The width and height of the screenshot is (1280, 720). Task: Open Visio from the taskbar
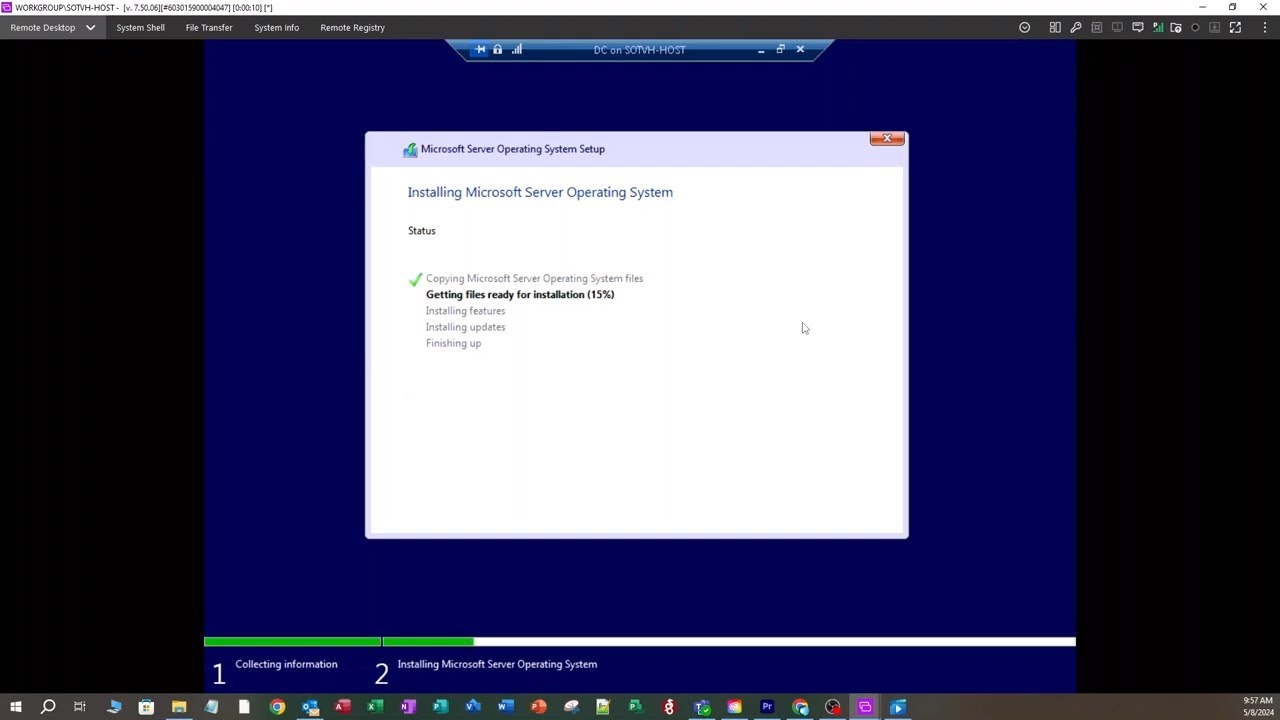click(x=473, y=708)
